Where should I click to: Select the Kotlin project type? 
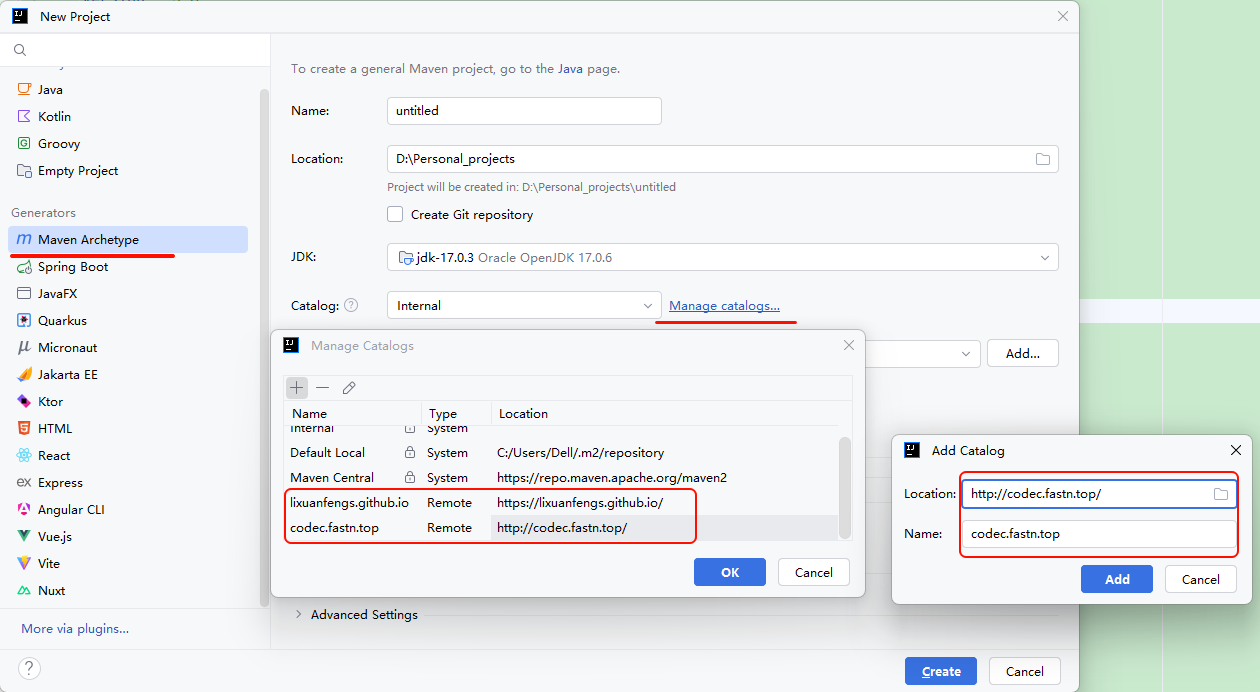(x=128, y=116)
